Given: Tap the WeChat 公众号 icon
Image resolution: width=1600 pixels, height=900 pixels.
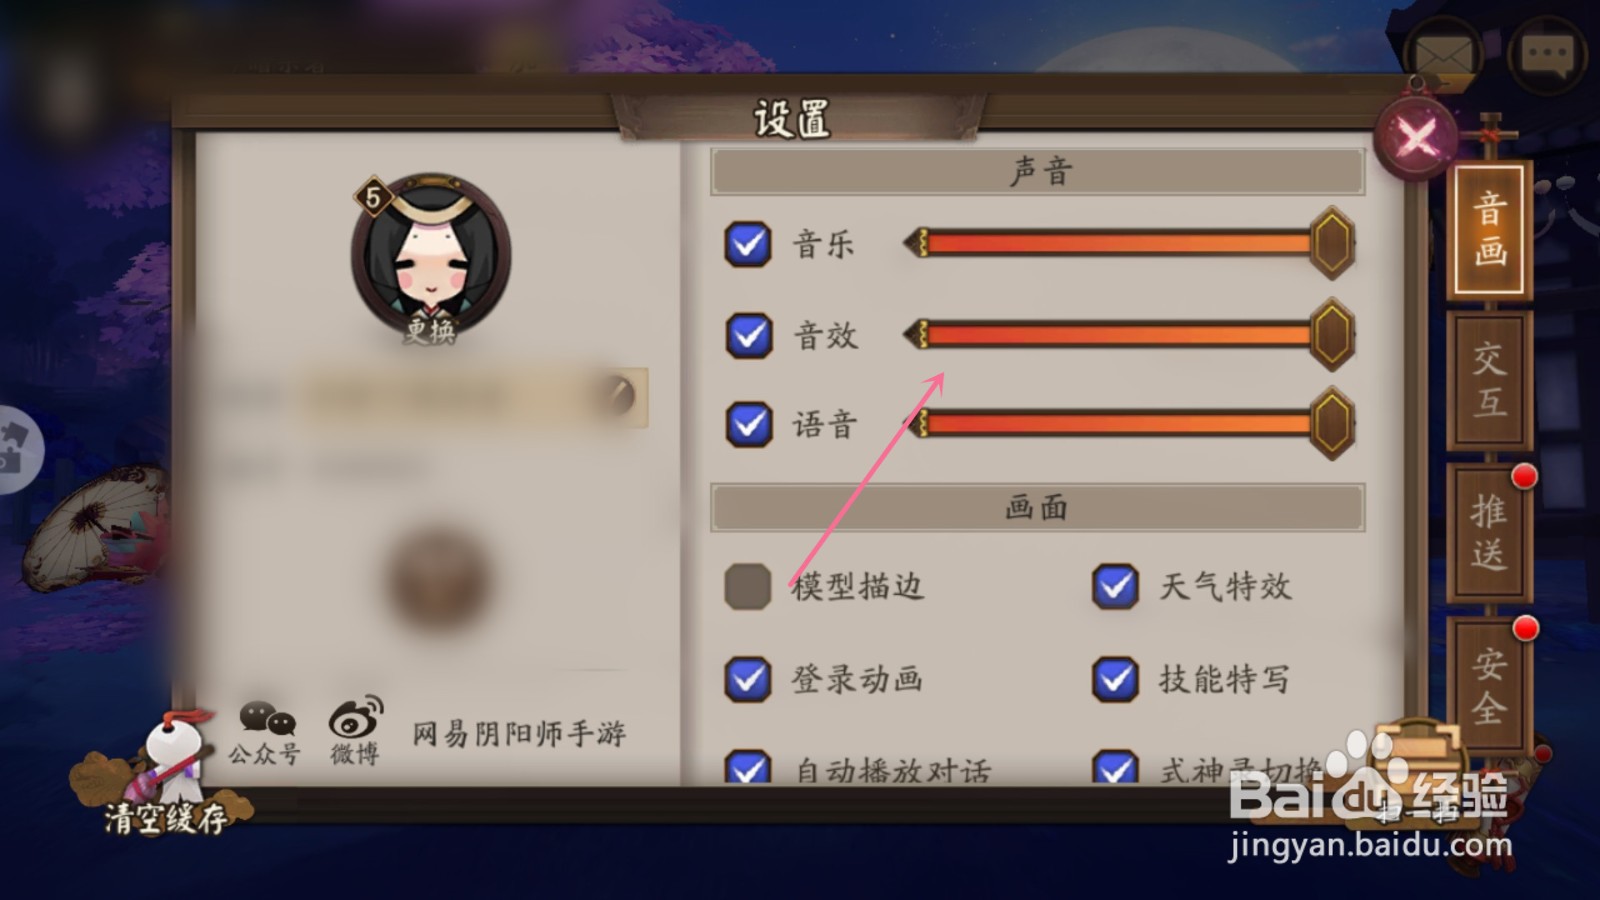Looking at the screenshot, I should 265,733.
